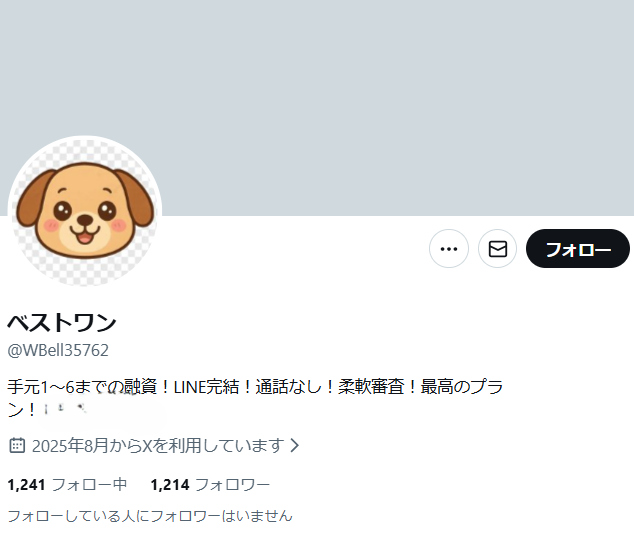Click the black フォロー button
The image size is (634, 539).
coord(578,249)
